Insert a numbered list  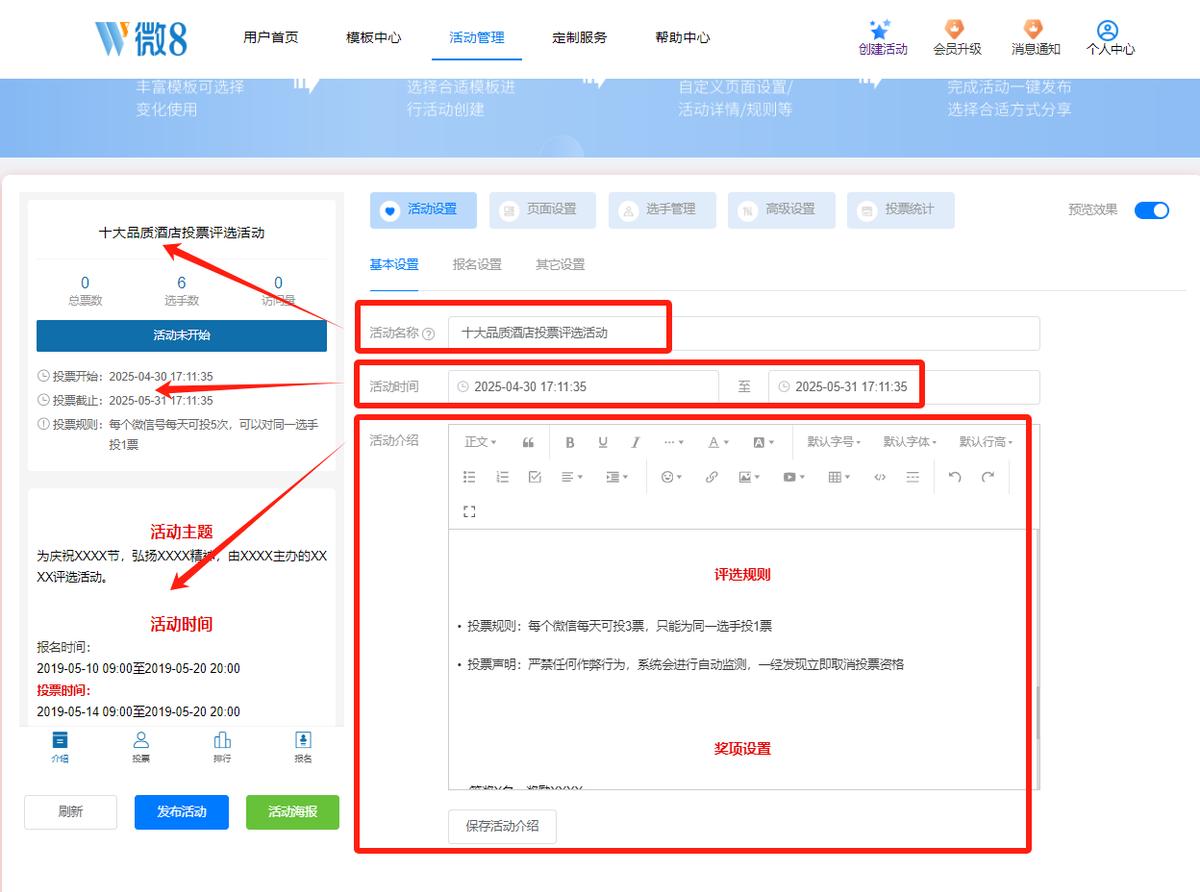coord(502,477)
